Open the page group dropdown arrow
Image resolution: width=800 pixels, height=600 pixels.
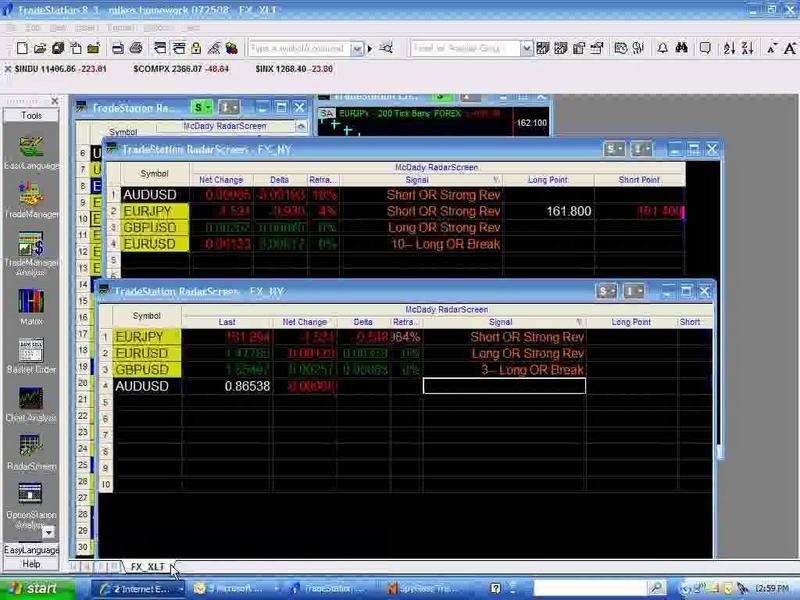[527, 48]
